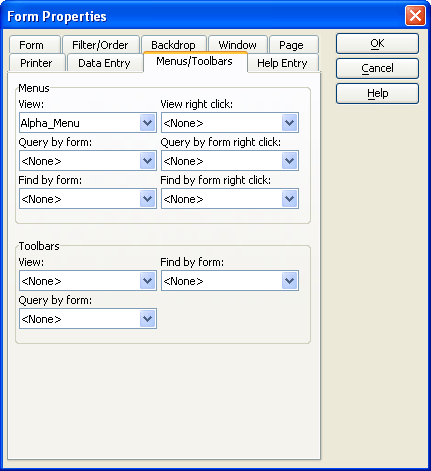Go to the Printer tab
Image resolution: width=431 pixels, height=471 pixels.
37,63
